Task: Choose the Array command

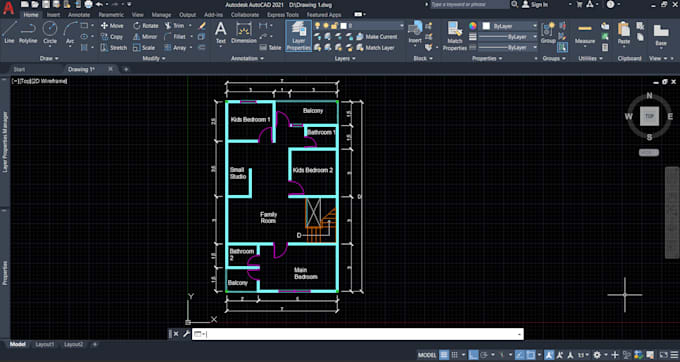Action: 175,48
